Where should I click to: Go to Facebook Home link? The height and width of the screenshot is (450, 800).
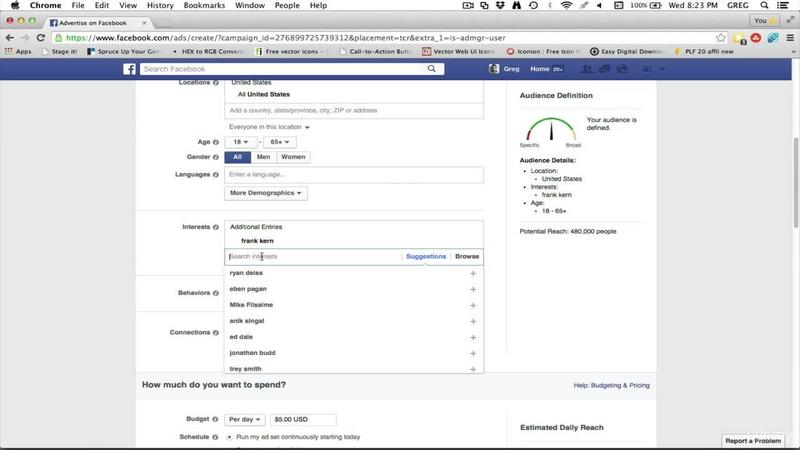[539, 69]
